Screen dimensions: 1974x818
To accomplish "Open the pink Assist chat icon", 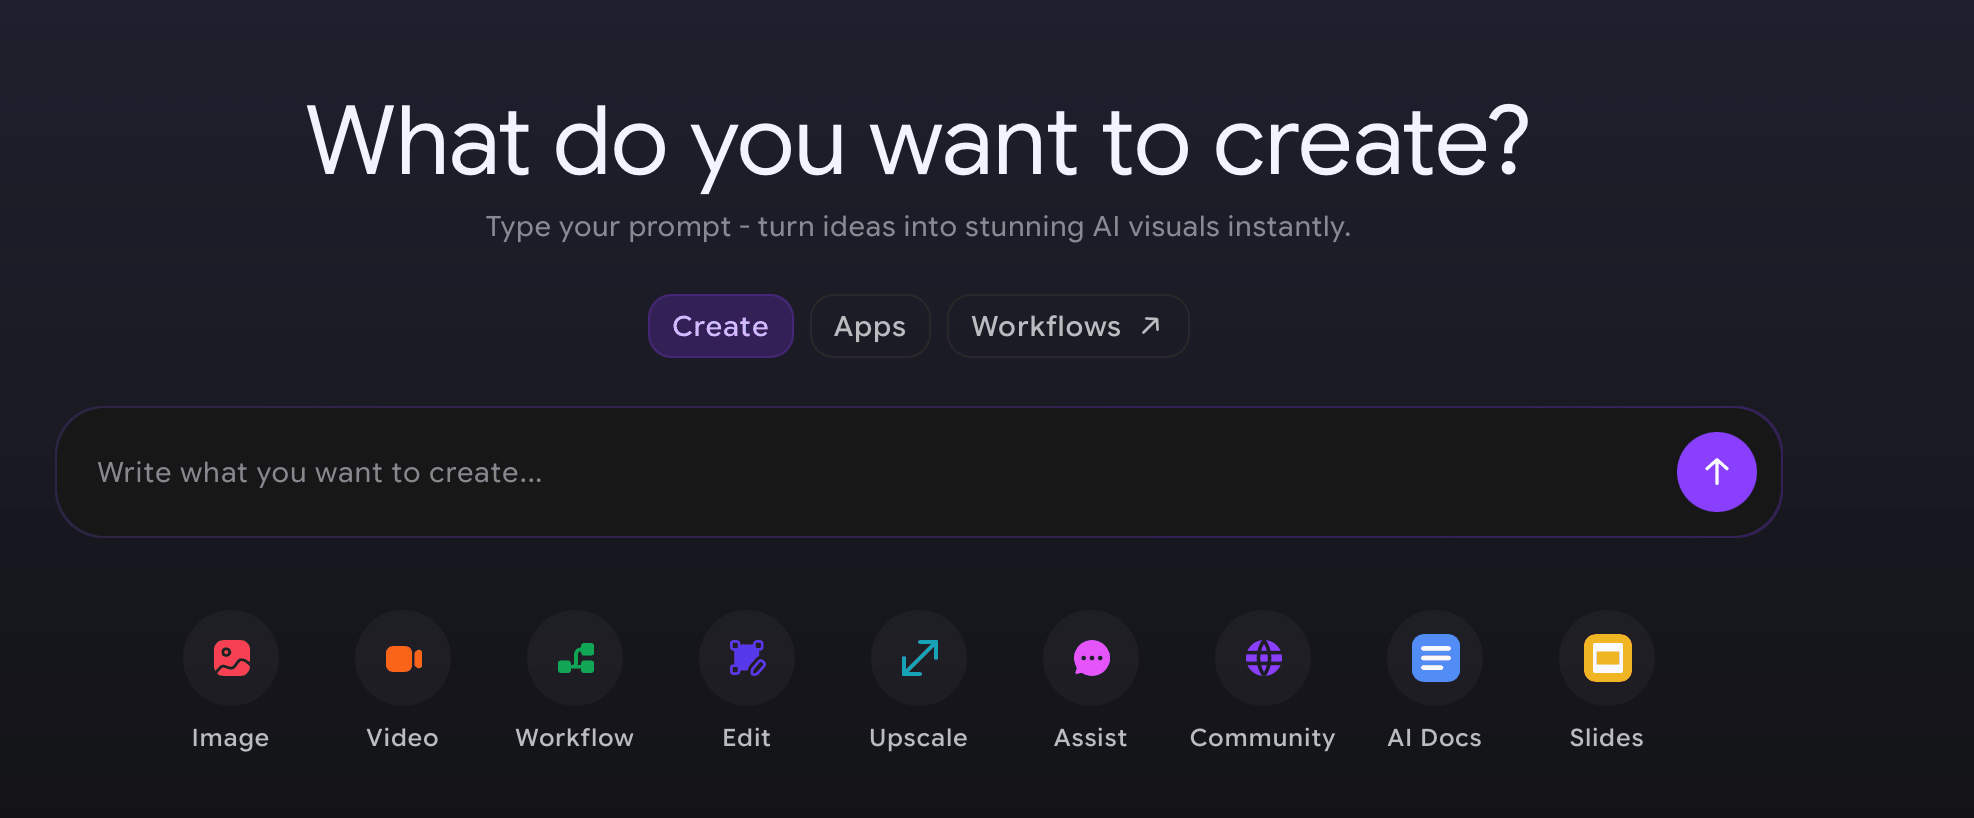I will 1091,658.
